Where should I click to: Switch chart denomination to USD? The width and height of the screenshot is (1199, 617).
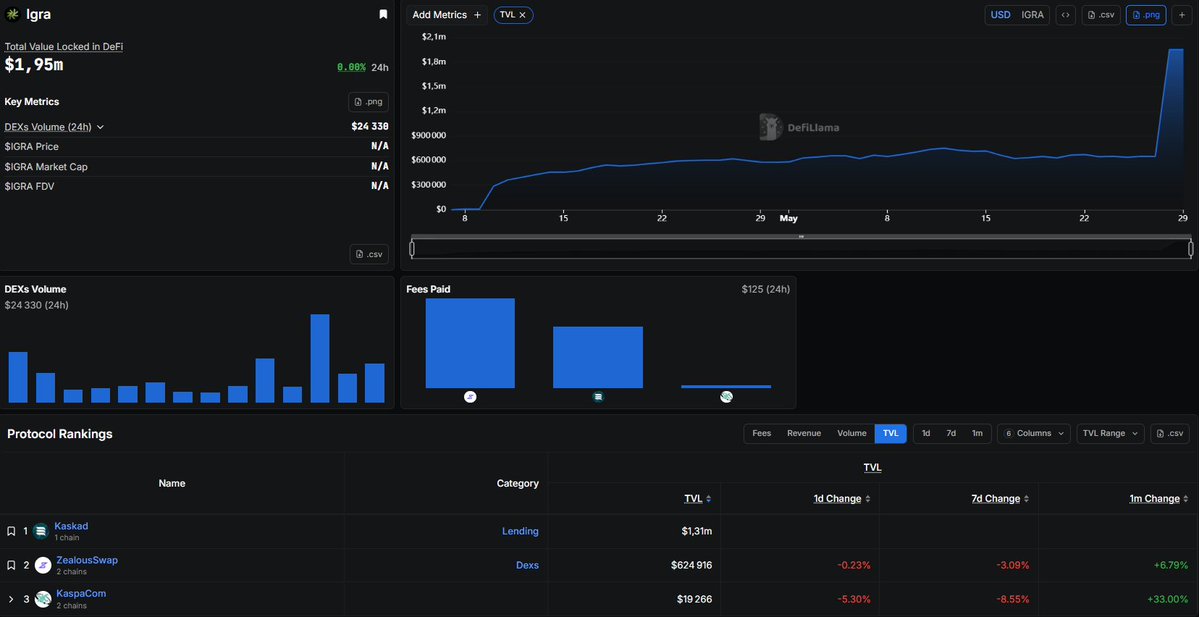click(1000, 15)
